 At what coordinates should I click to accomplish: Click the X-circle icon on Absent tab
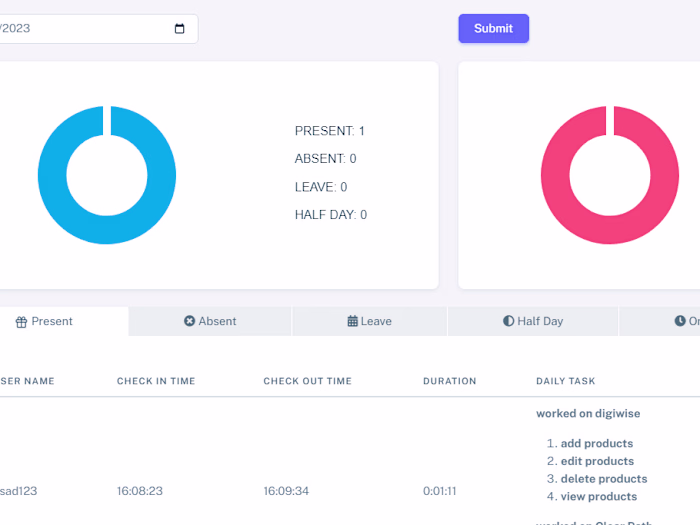pyautogui.click(x=189, y=321)
